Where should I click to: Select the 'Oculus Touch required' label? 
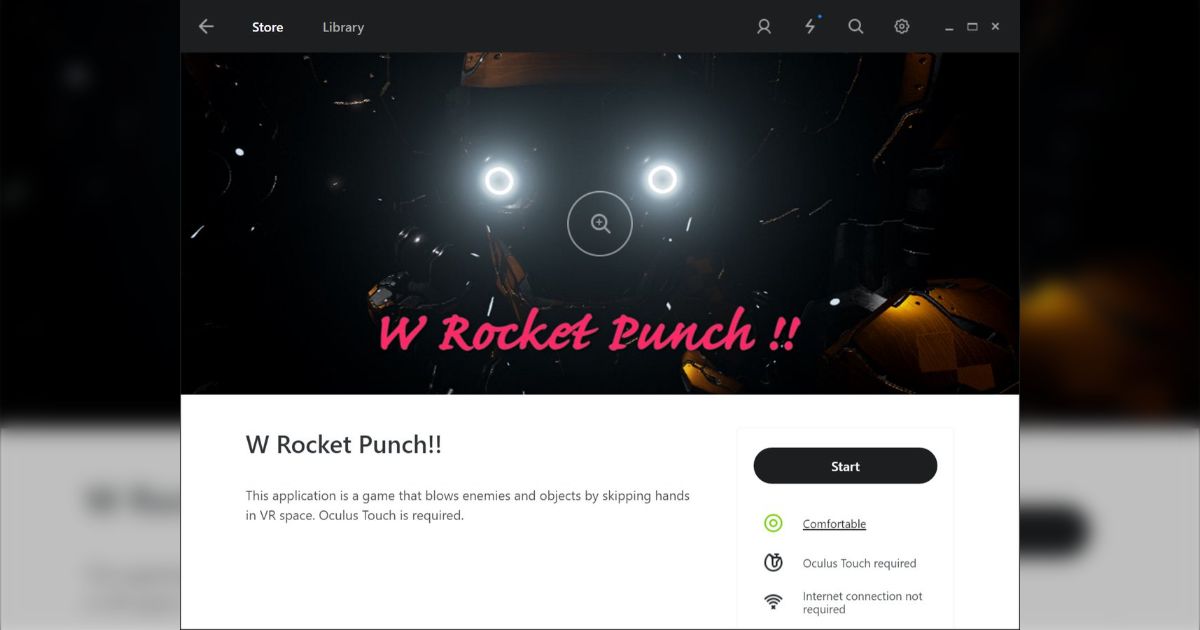point(859,563)
